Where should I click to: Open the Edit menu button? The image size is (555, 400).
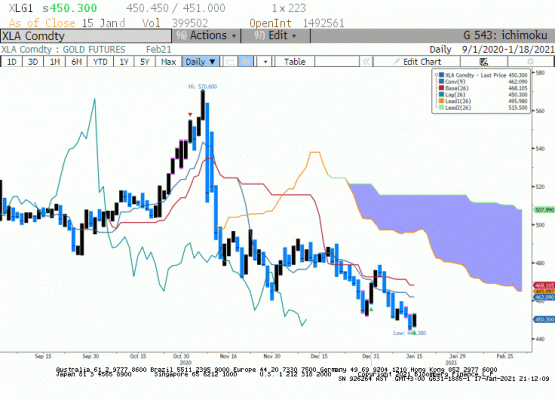coord(275,35)
